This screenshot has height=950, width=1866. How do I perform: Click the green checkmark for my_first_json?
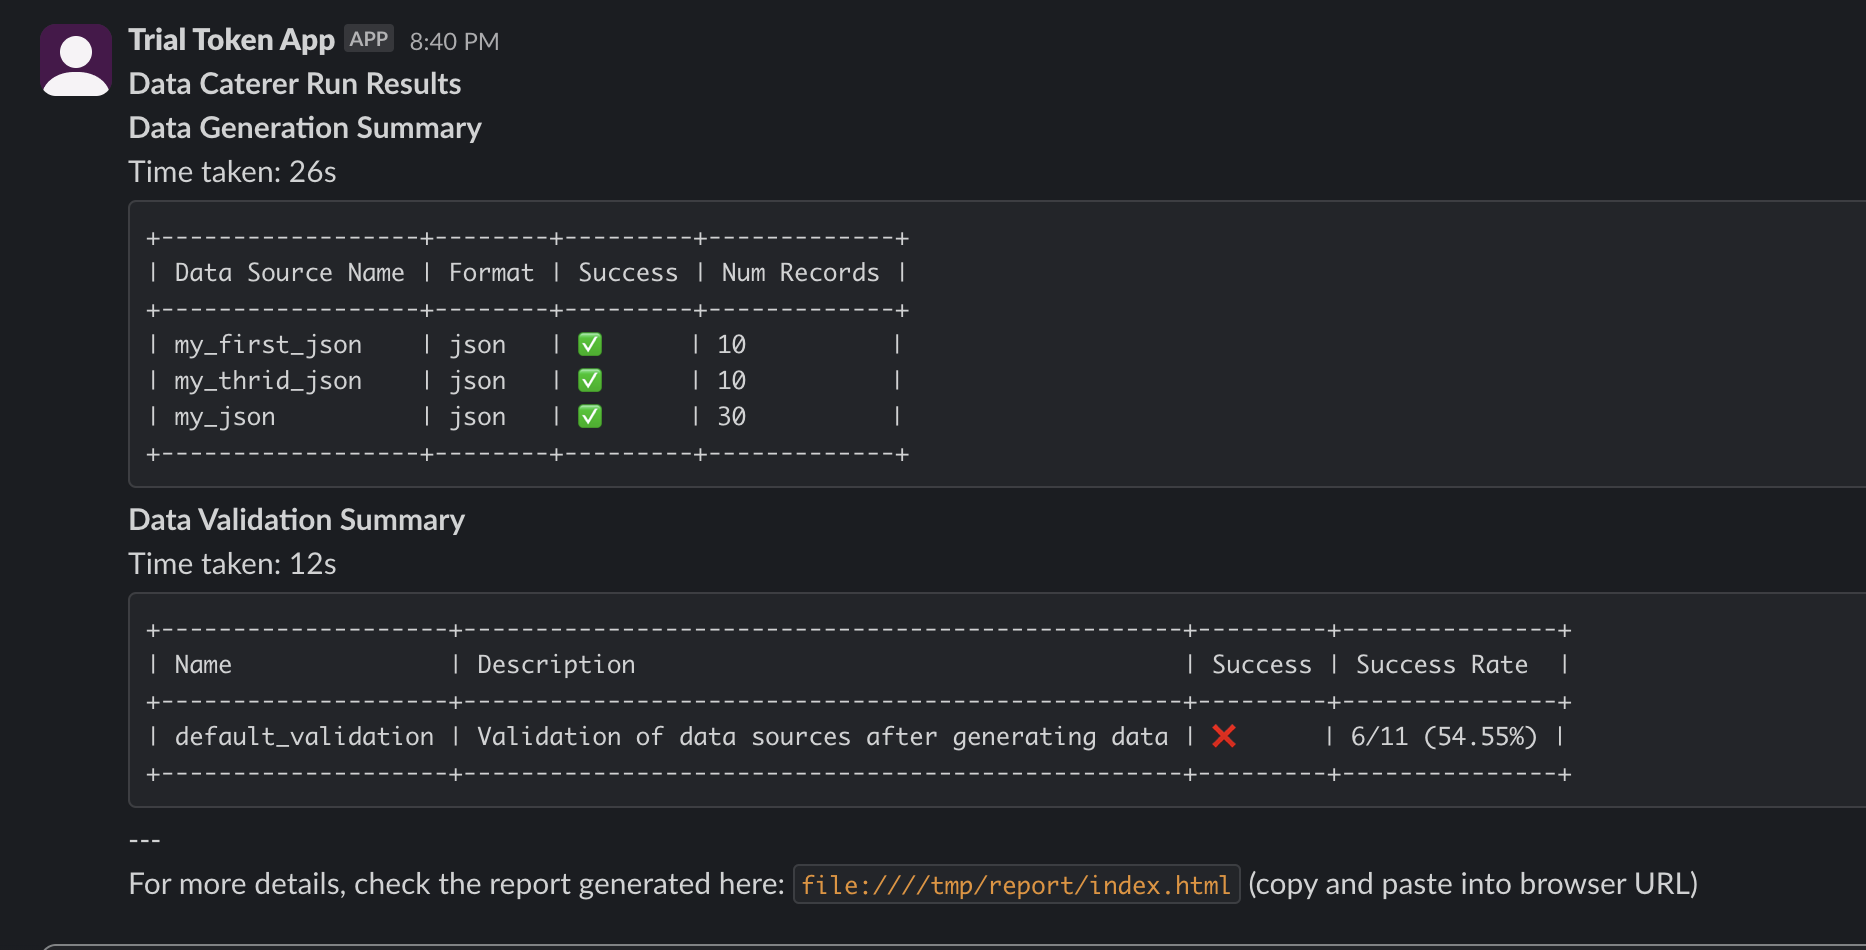pos(590,345)
